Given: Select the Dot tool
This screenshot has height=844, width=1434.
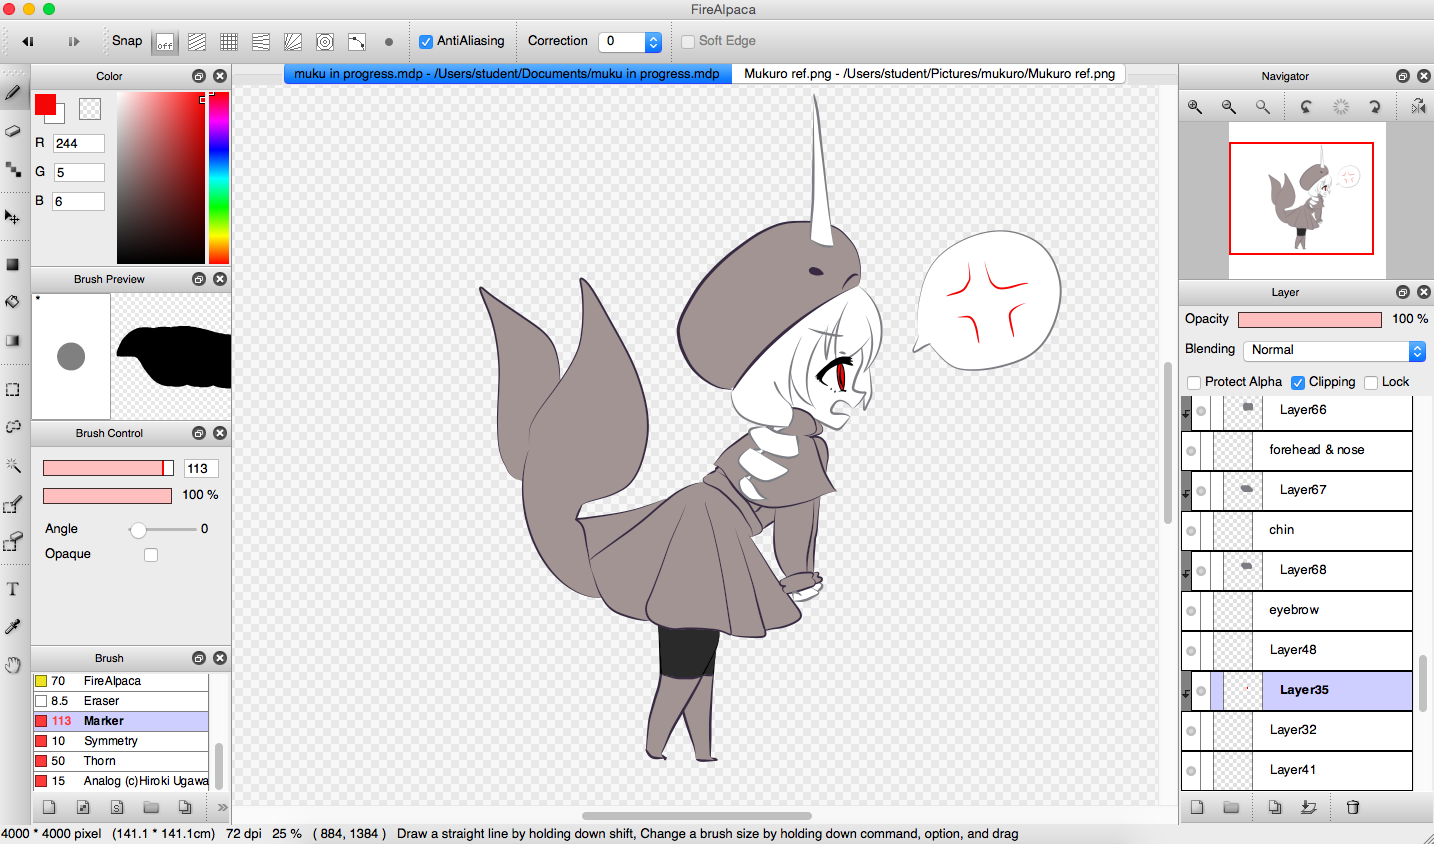Looking at the screenshot, I should tap(13, 170).
